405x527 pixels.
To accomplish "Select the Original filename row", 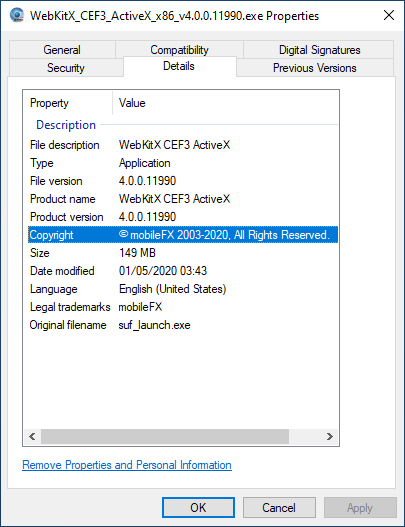I will [183, 325].
